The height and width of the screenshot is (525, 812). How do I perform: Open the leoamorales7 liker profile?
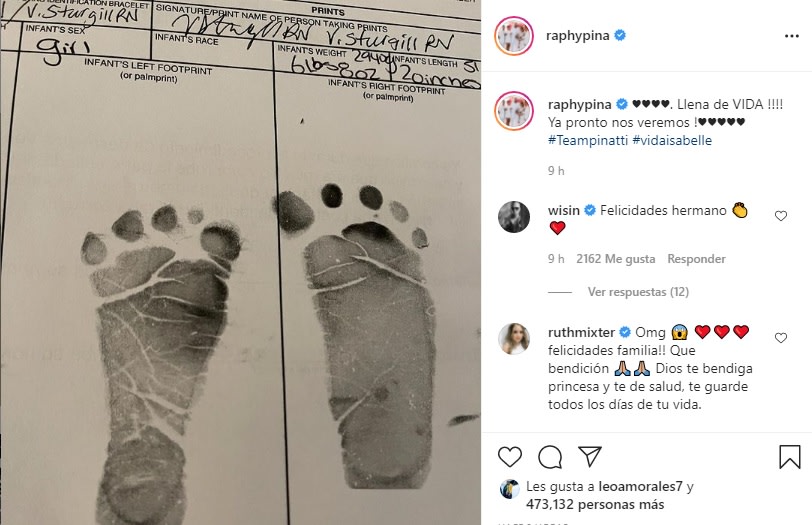pyautogui.click(x=641, y=487)
